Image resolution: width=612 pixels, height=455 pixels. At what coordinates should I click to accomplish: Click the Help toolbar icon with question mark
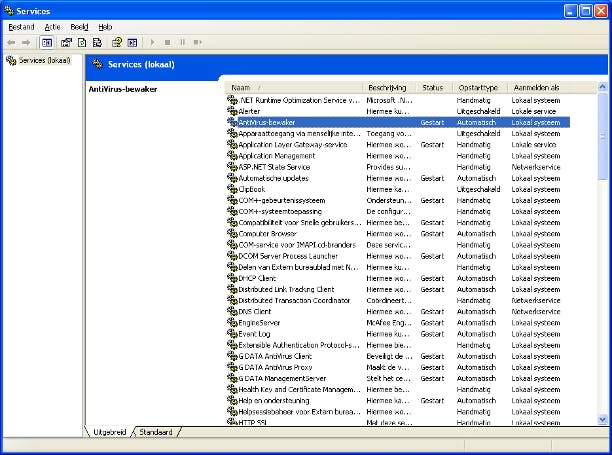[117, 42]
